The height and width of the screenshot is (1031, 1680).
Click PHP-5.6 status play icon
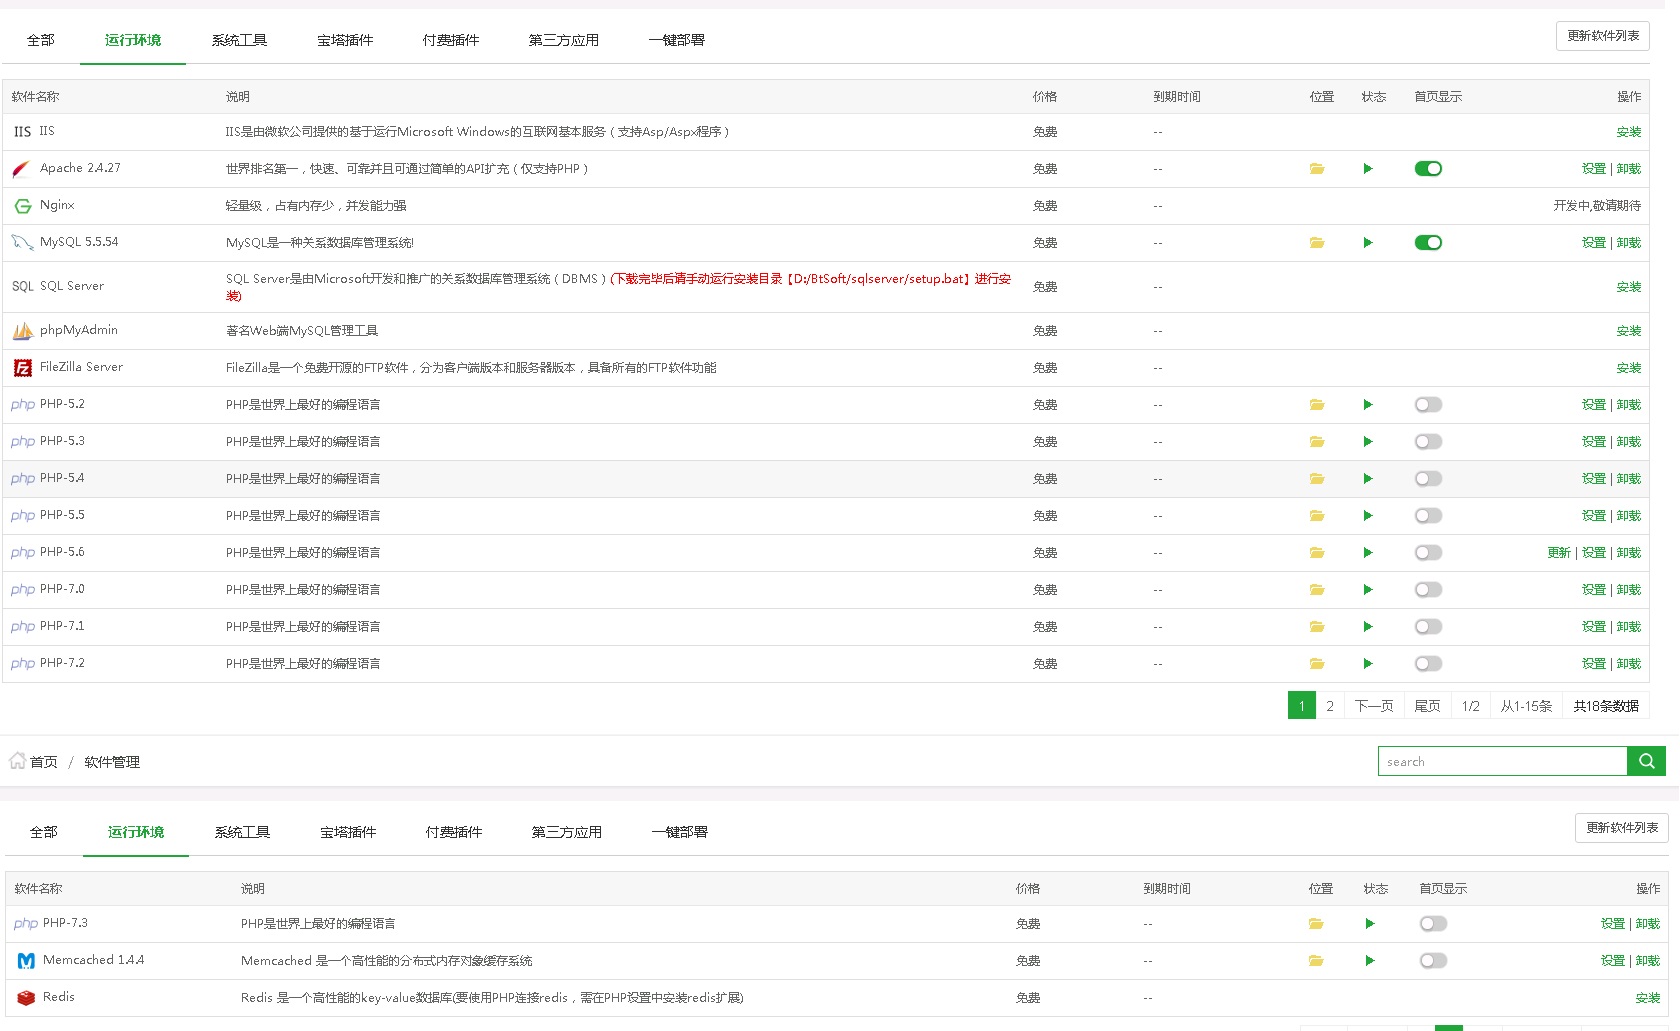1368,553
